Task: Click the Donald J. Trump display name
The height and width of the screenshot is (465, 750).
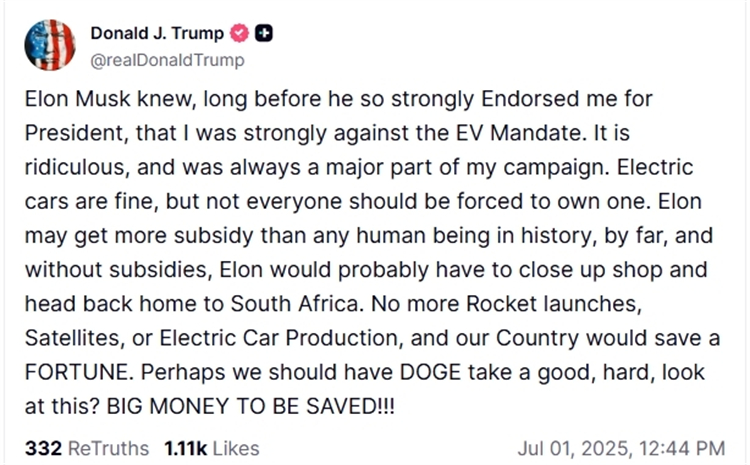Action: [x=156, y=34]
